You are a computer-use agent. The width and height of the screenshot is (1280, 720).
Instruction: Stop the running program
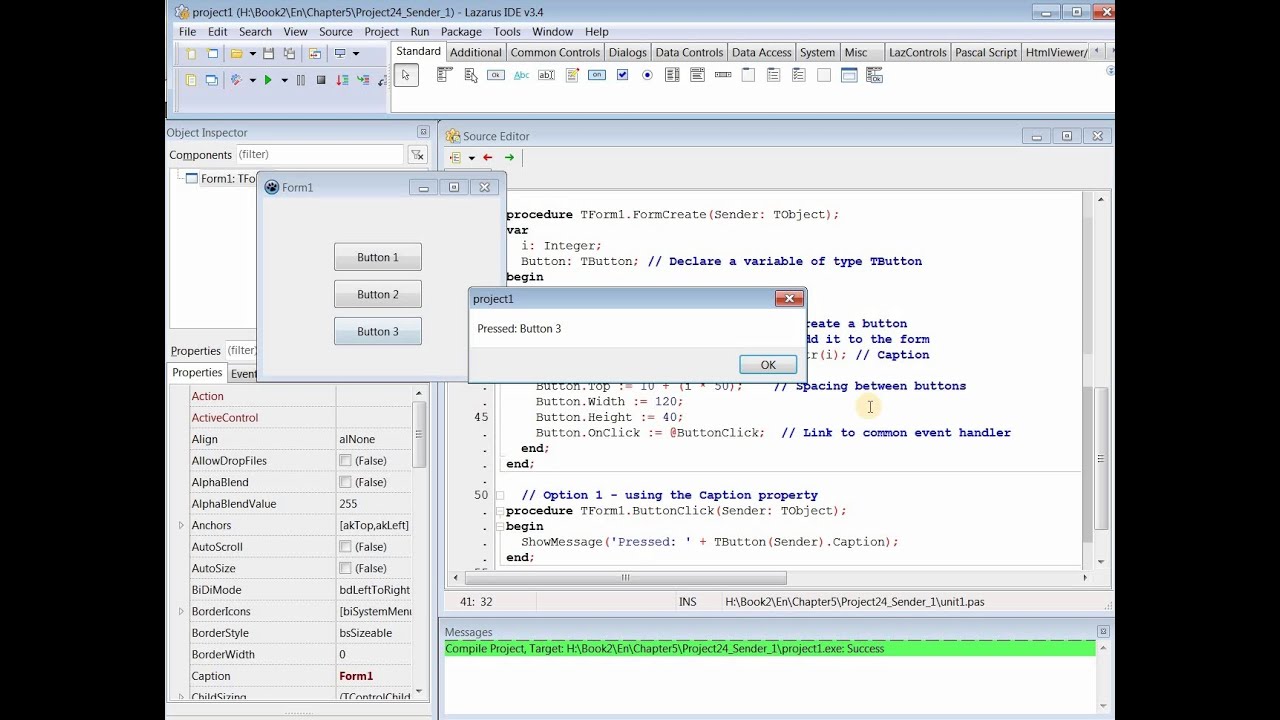(x=321, y=80)
